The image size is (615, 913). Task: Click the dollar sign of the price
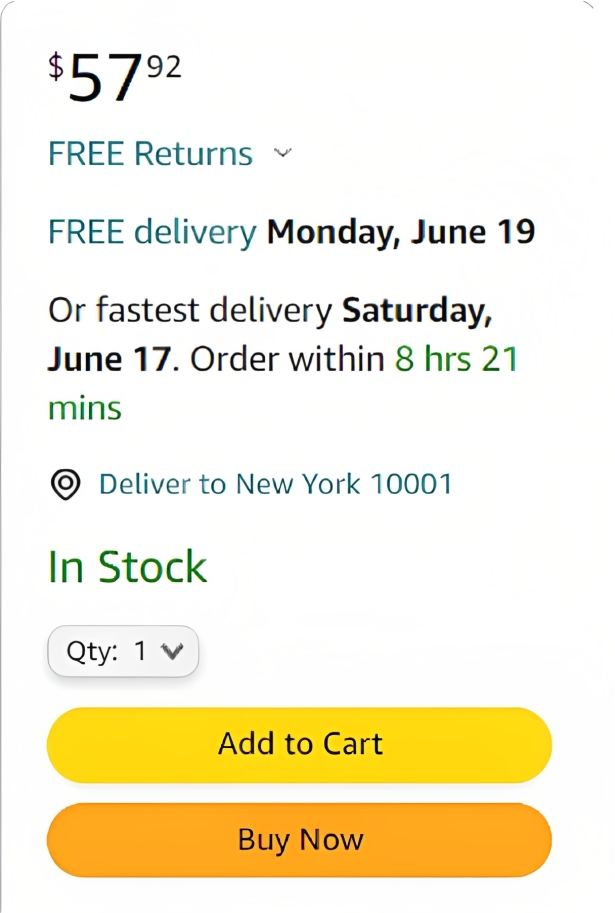coord(56,66)
